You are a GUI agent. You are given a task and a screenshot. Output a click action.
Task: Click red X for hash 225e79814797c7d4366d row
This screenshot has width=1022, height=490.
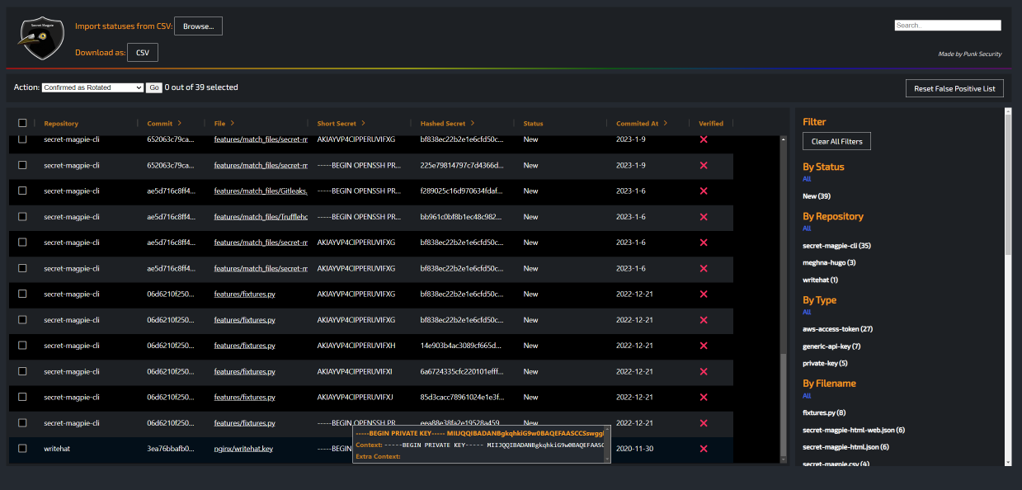click(x=703, y=166)
